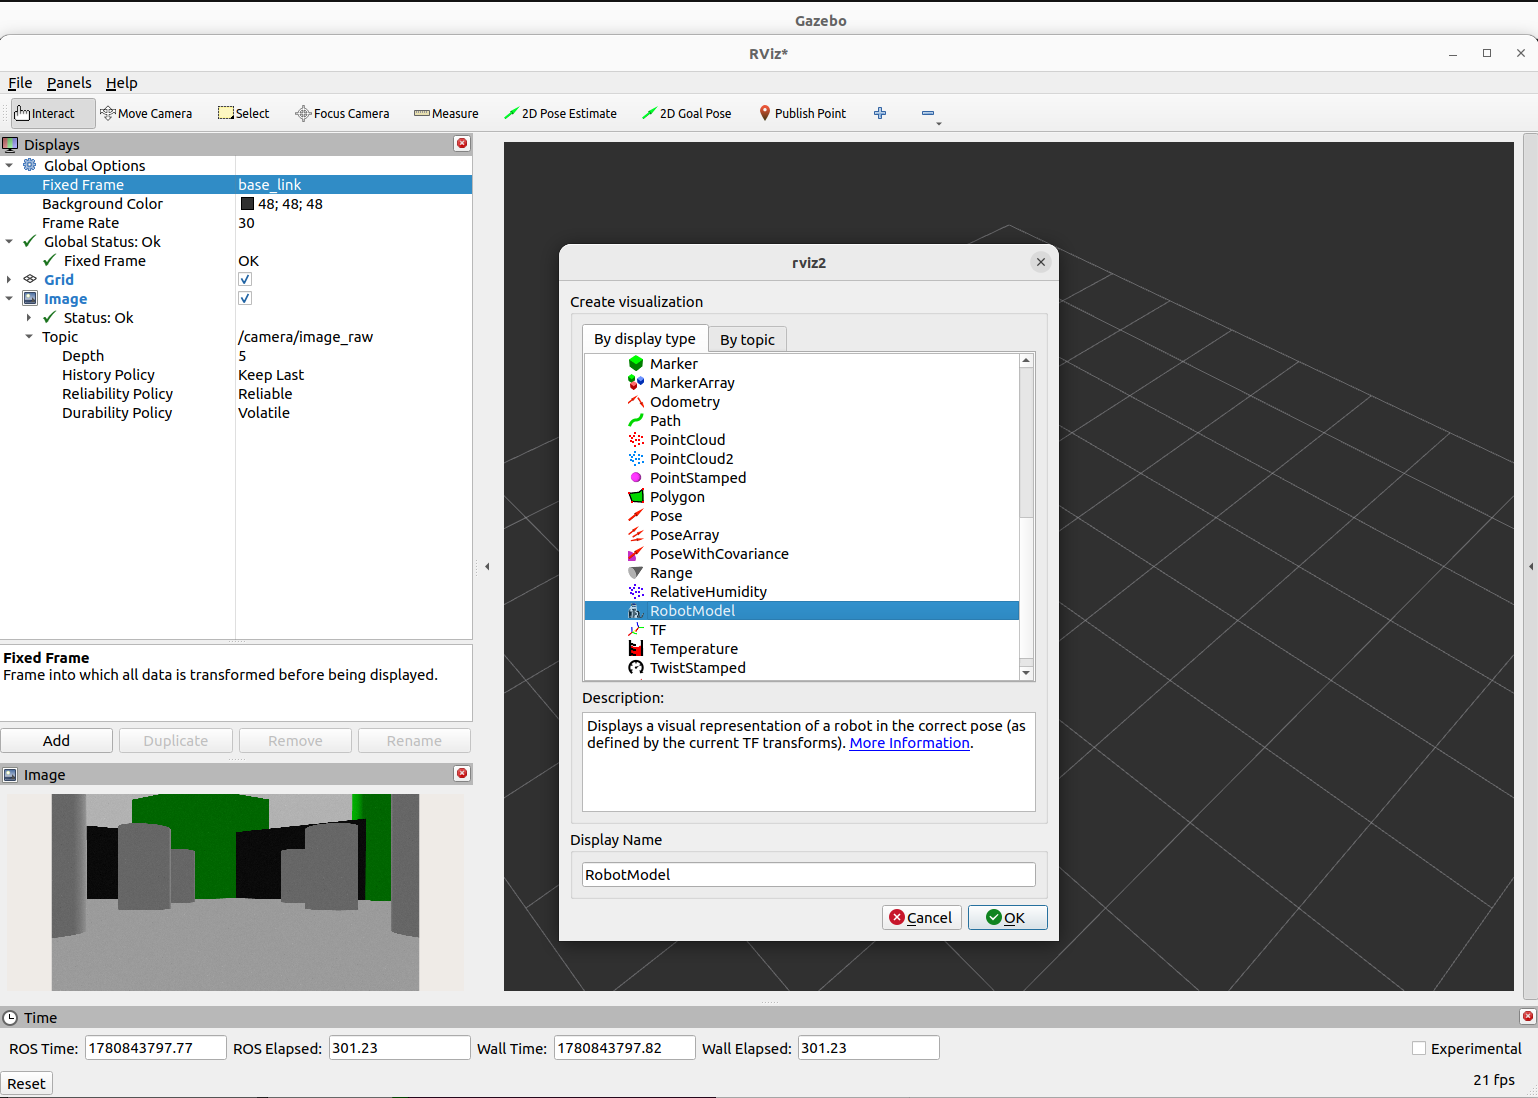Select the PointStamped icon
This screenshot has height=1098, width=1538.
[x=636, y=477]
